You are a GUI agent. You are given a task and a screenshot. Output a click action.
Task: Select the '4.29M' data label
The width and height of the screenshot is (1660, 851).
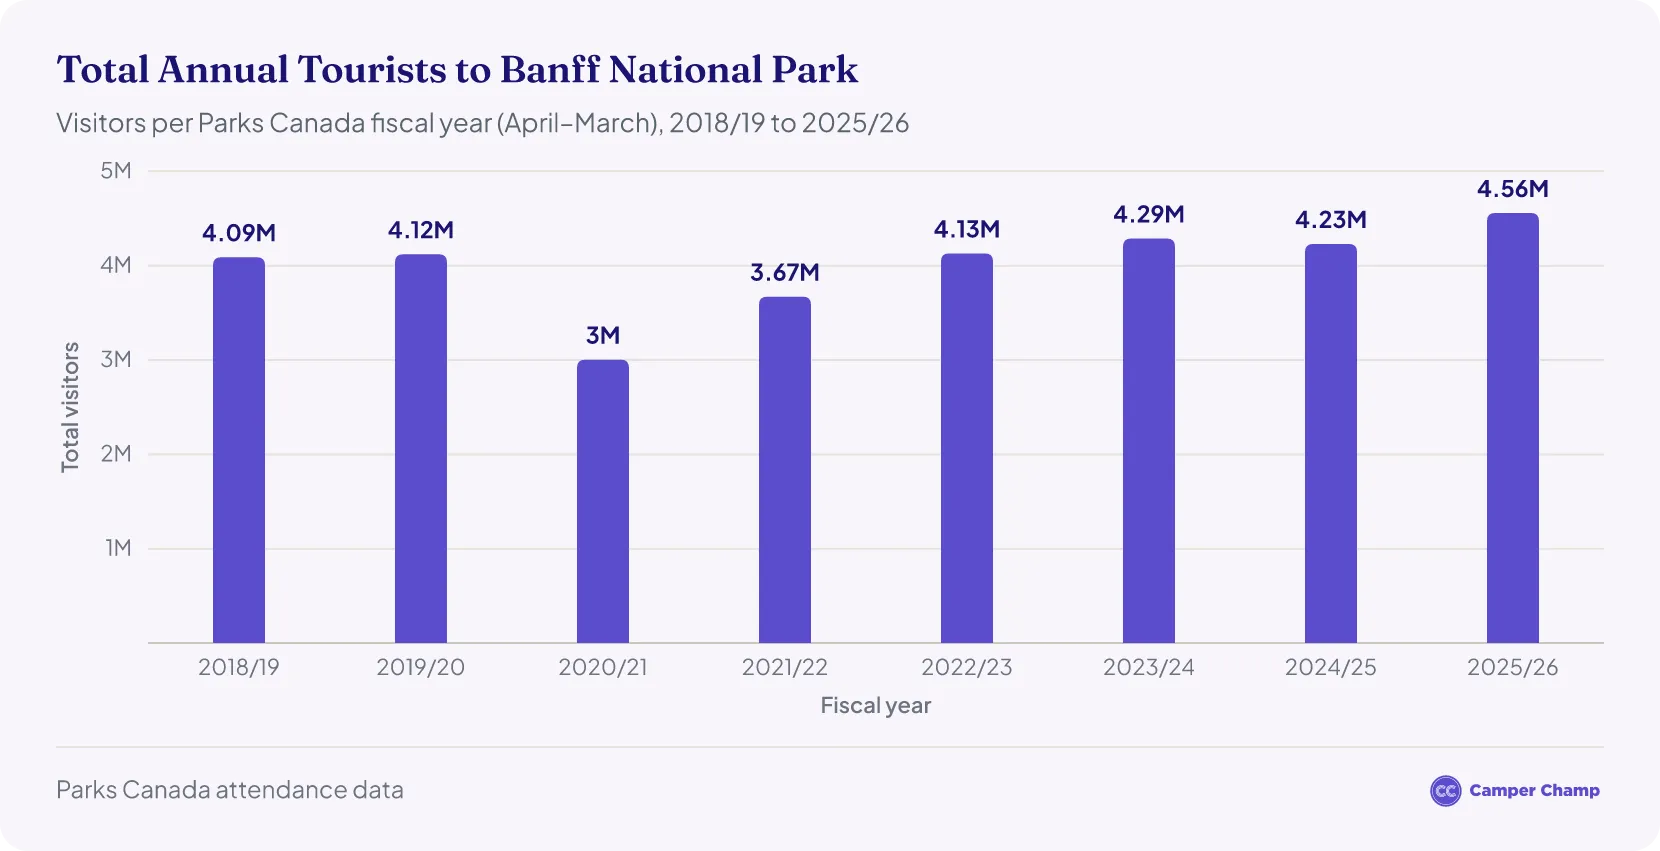[1149, 214]
